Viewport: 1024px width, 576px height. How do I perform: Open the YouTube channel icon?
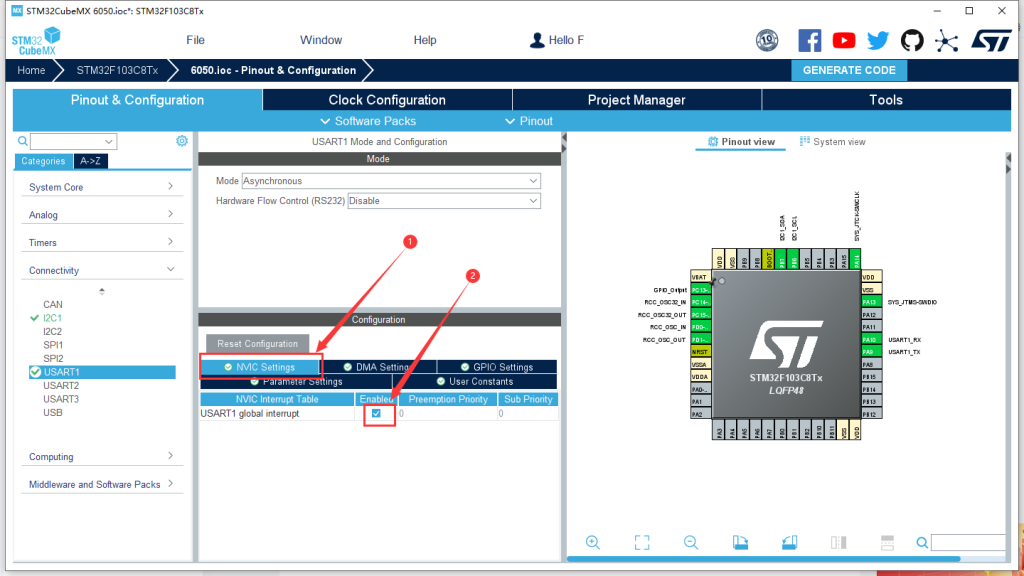pos(843,40)
